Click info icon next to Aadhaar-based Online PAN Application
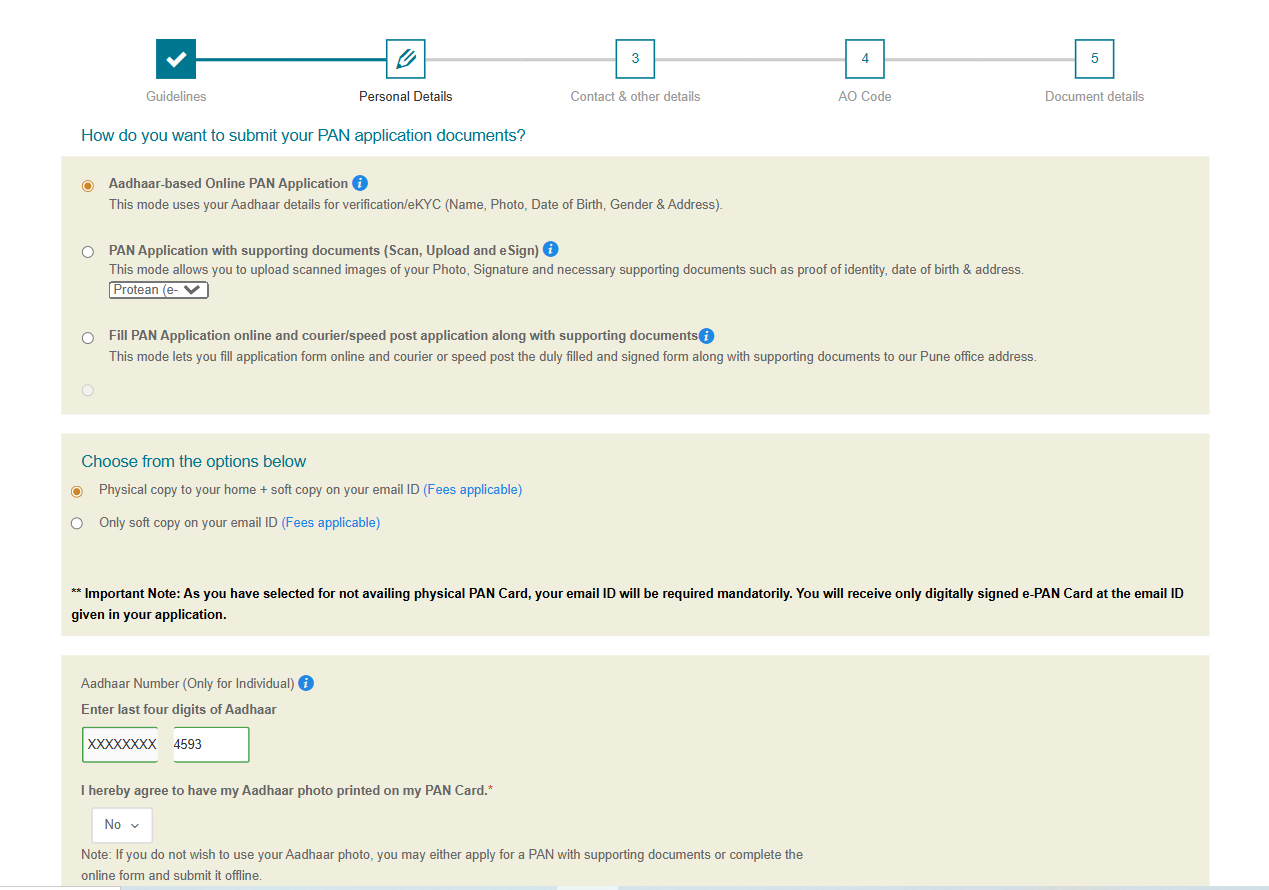Screen dimensions: 1269x890 click(x=360, y=183)
